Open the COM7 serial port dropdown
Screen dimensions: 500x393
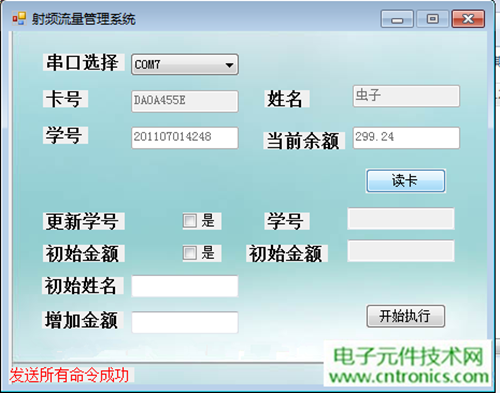[x=185, y=64]
